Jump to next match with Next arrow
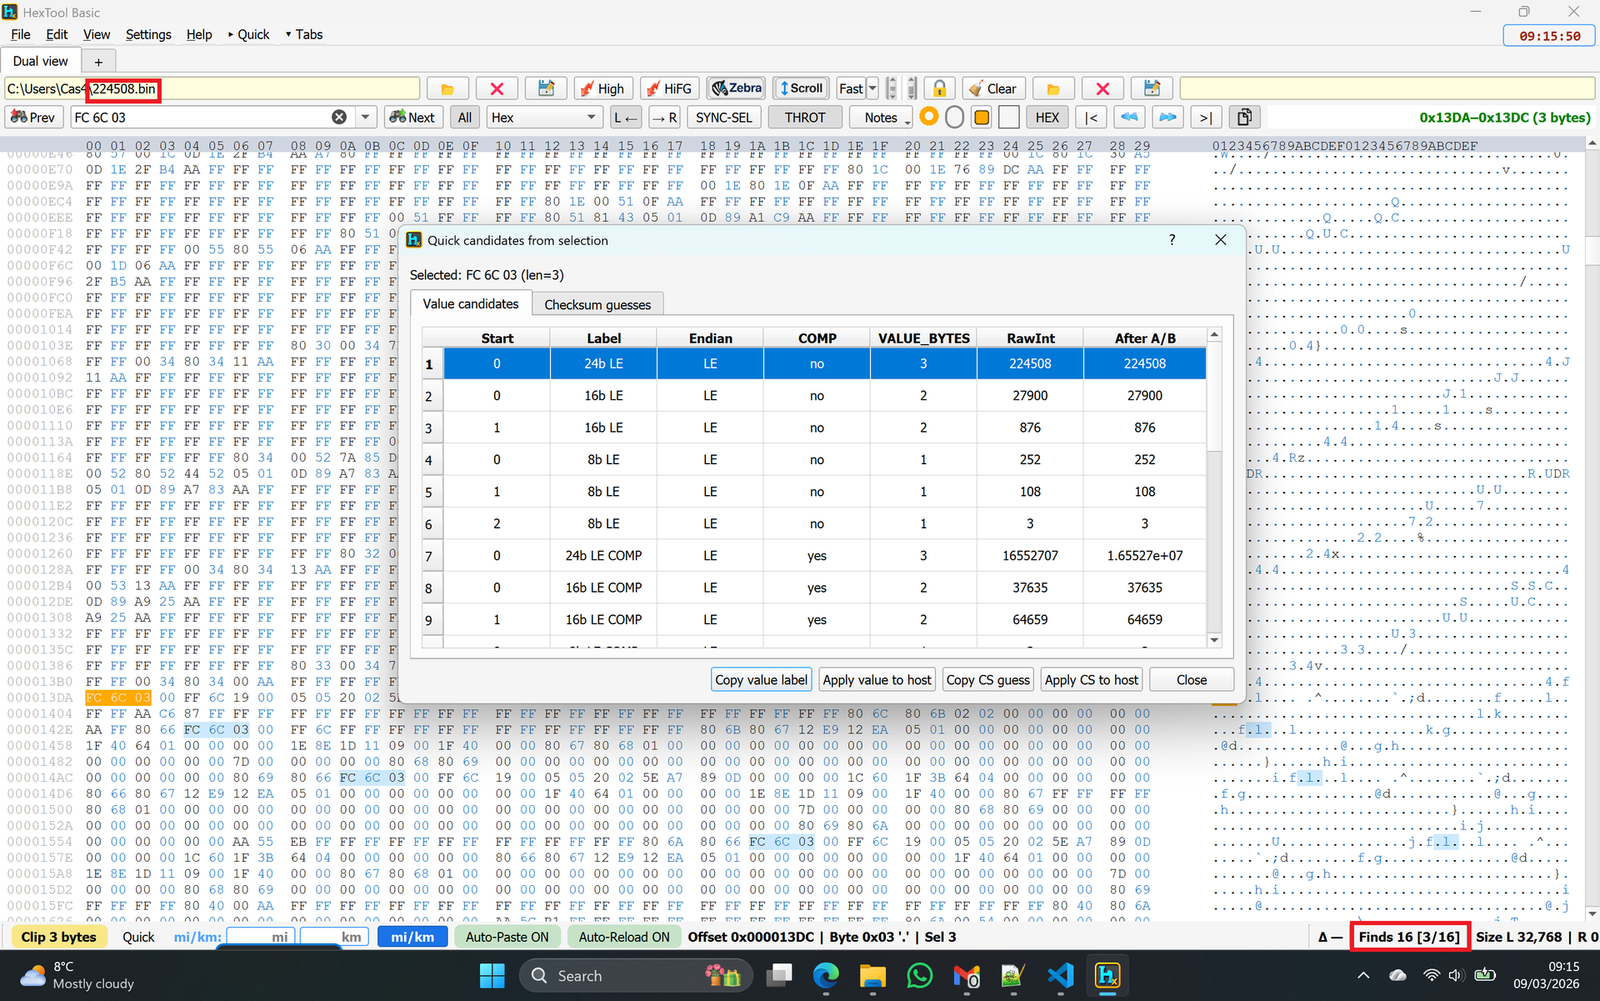The width and height of the screenshot is (1600, 1001). point(413,117)
